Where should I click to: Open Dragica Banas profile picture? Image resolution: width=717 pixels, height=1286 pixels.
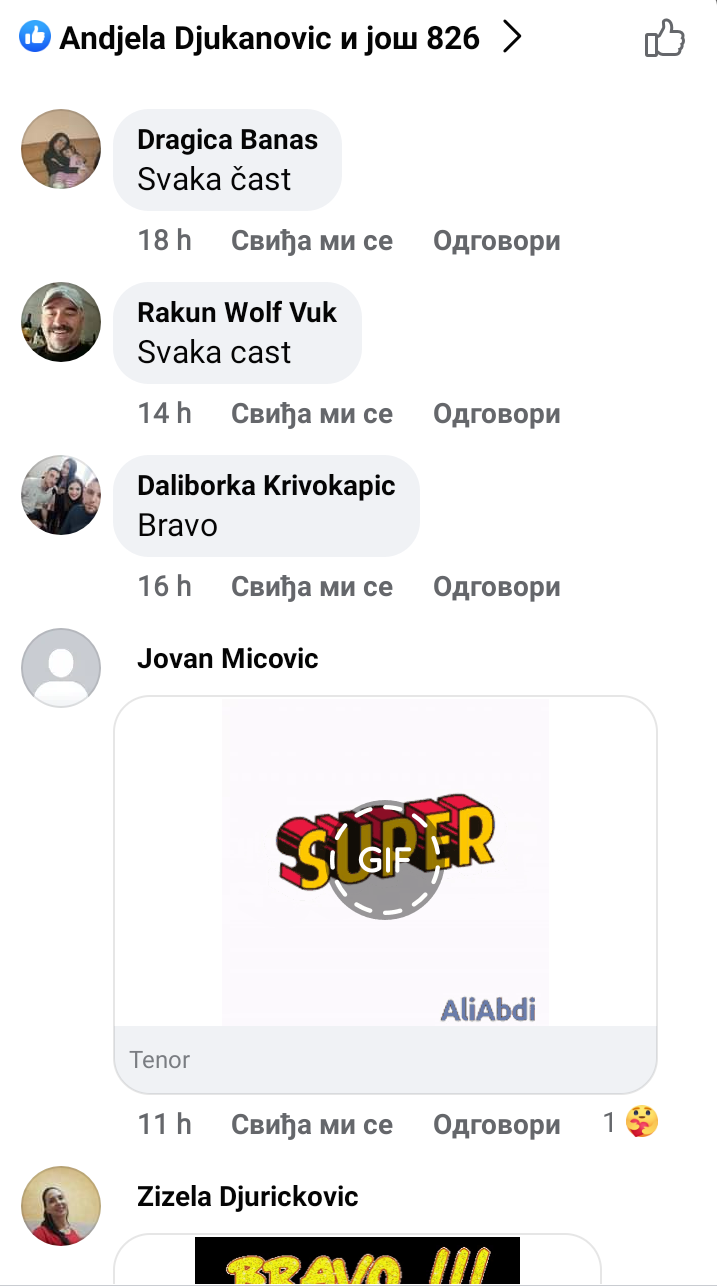click(x=61, y=149)
